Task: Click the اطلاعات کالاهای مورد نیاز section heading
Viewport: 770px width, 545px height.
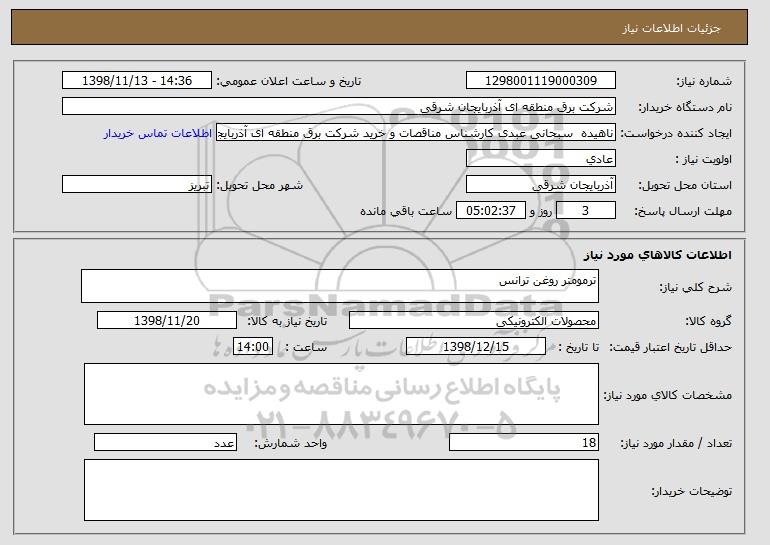Action: pyautogui.click(x=658, y=255)
